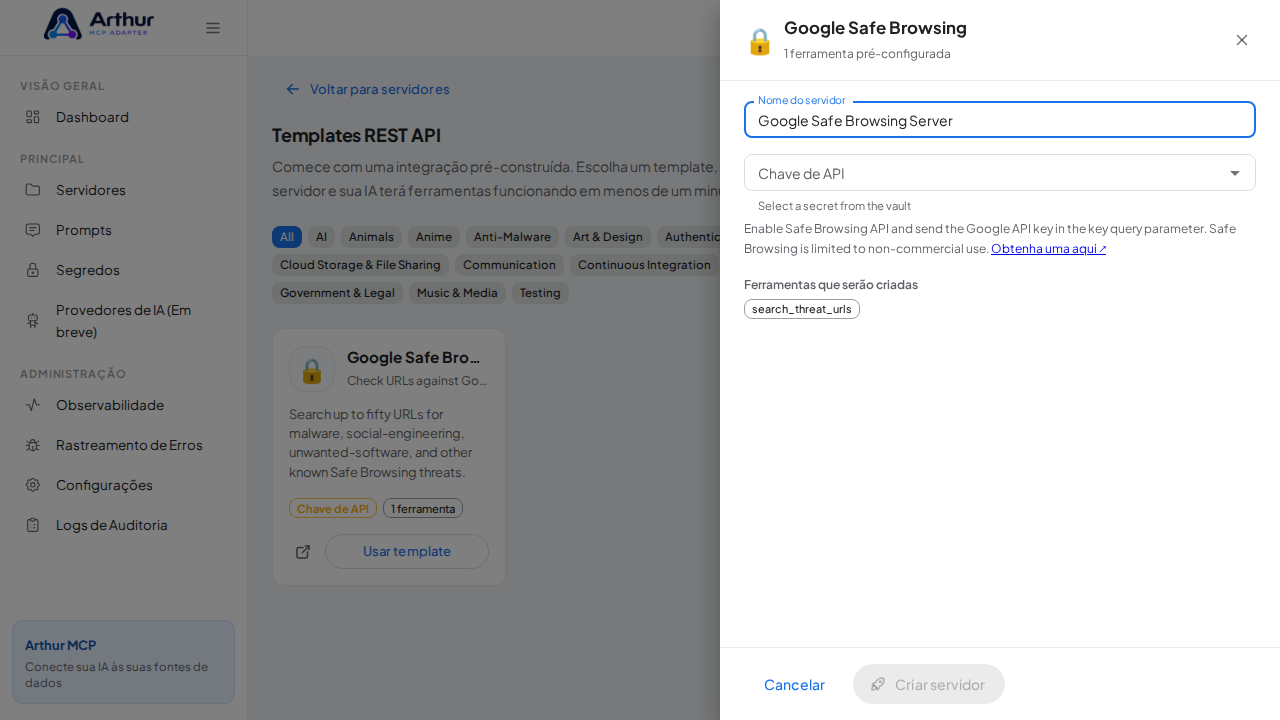Click the back arrow icon near Voltar
Image resolution: width=1280 pixels, height=720 pixels.
click(x=293, y=89)
